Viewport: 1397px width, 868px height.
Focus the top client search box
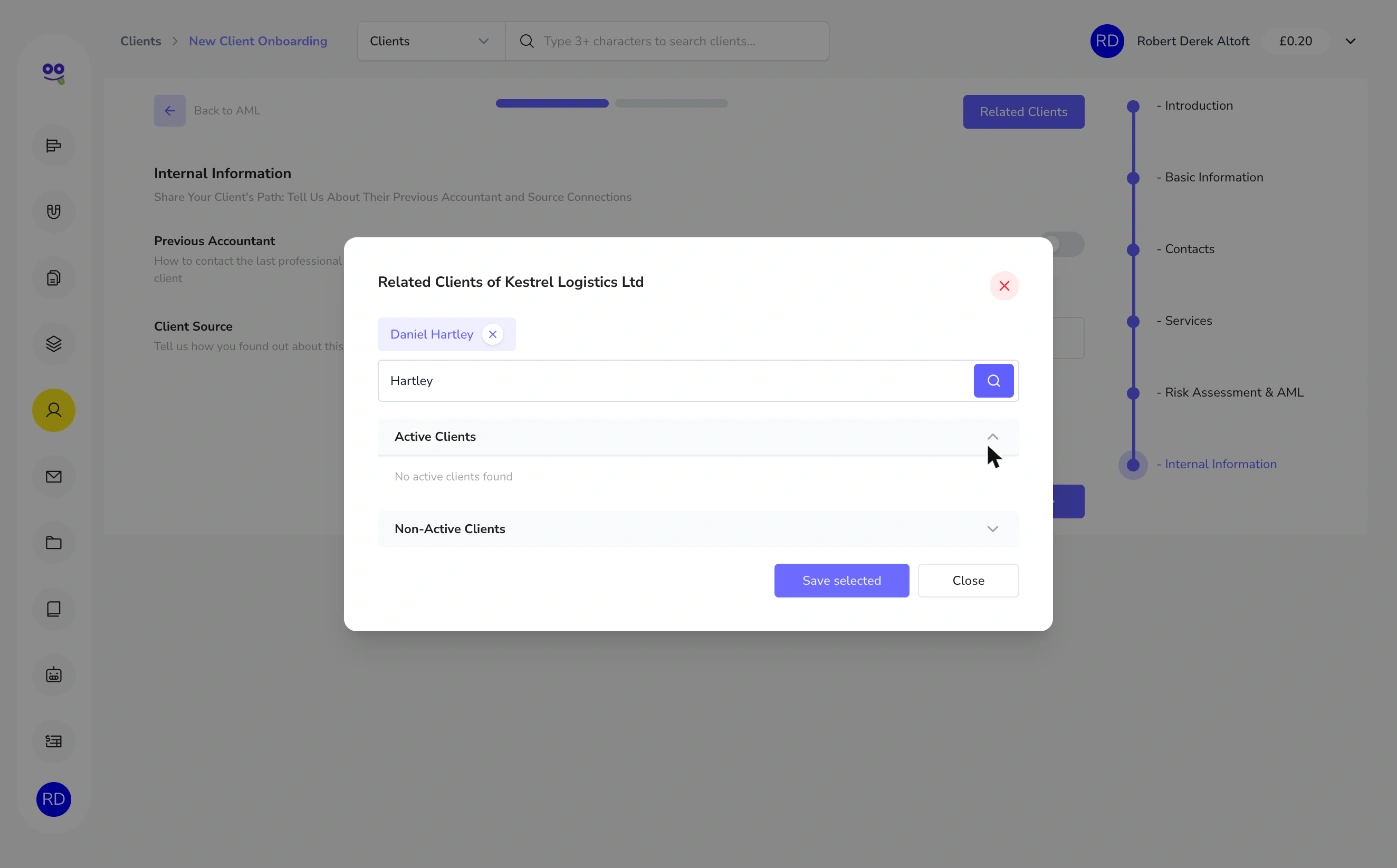(668, 41)
